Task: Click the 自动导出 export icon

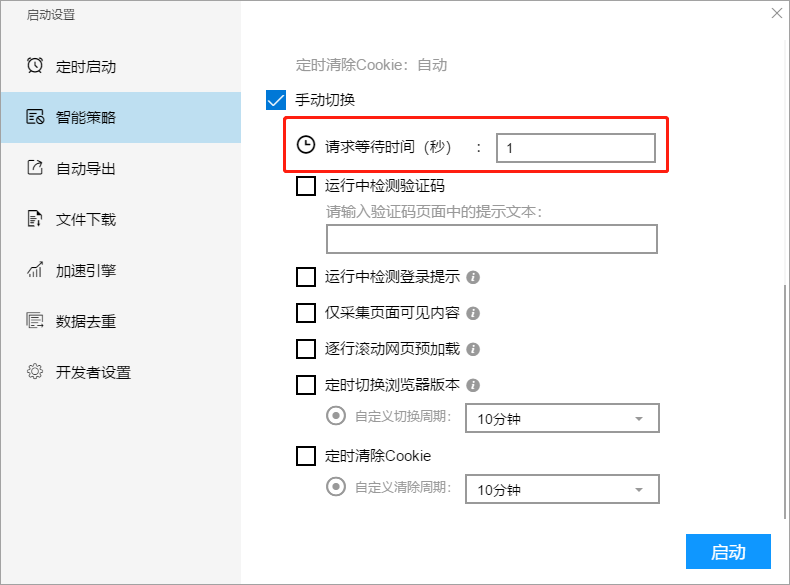Action: [x=35, y=168]
